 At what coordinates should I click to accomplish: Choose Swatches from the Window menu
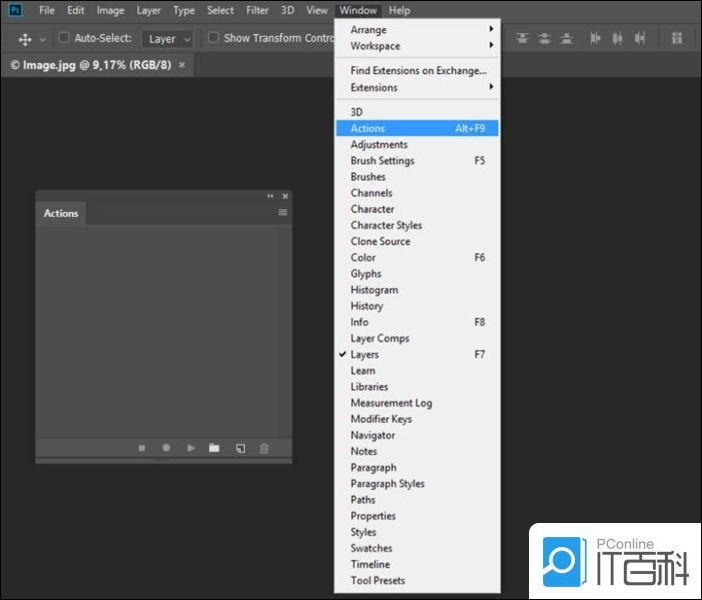click(x=371, y=548)
